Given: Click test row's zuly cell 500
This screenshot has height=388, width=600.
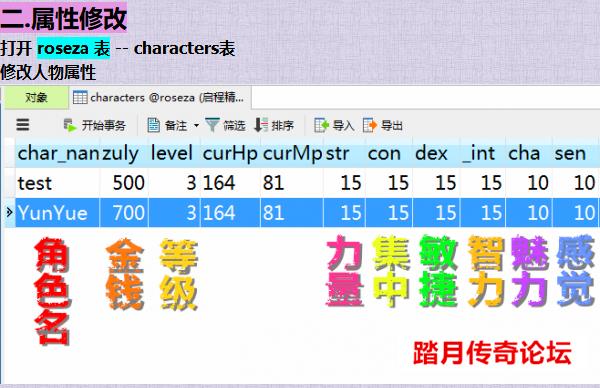Looking at the screenshot, I should coord(124,183).
